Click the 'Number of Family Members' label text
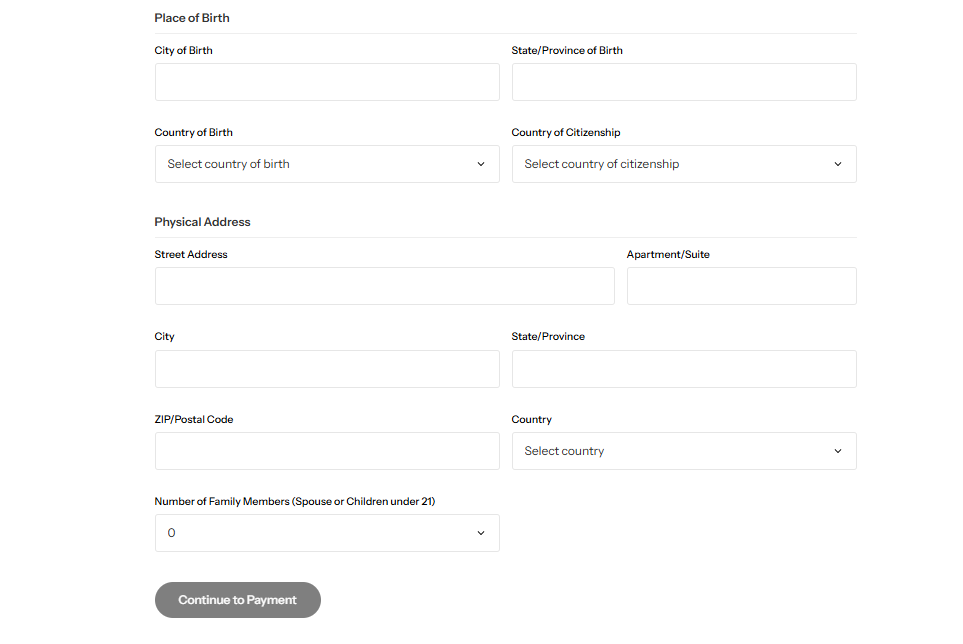The width and height of the screenshot is (963, 644). click(294, 501)
